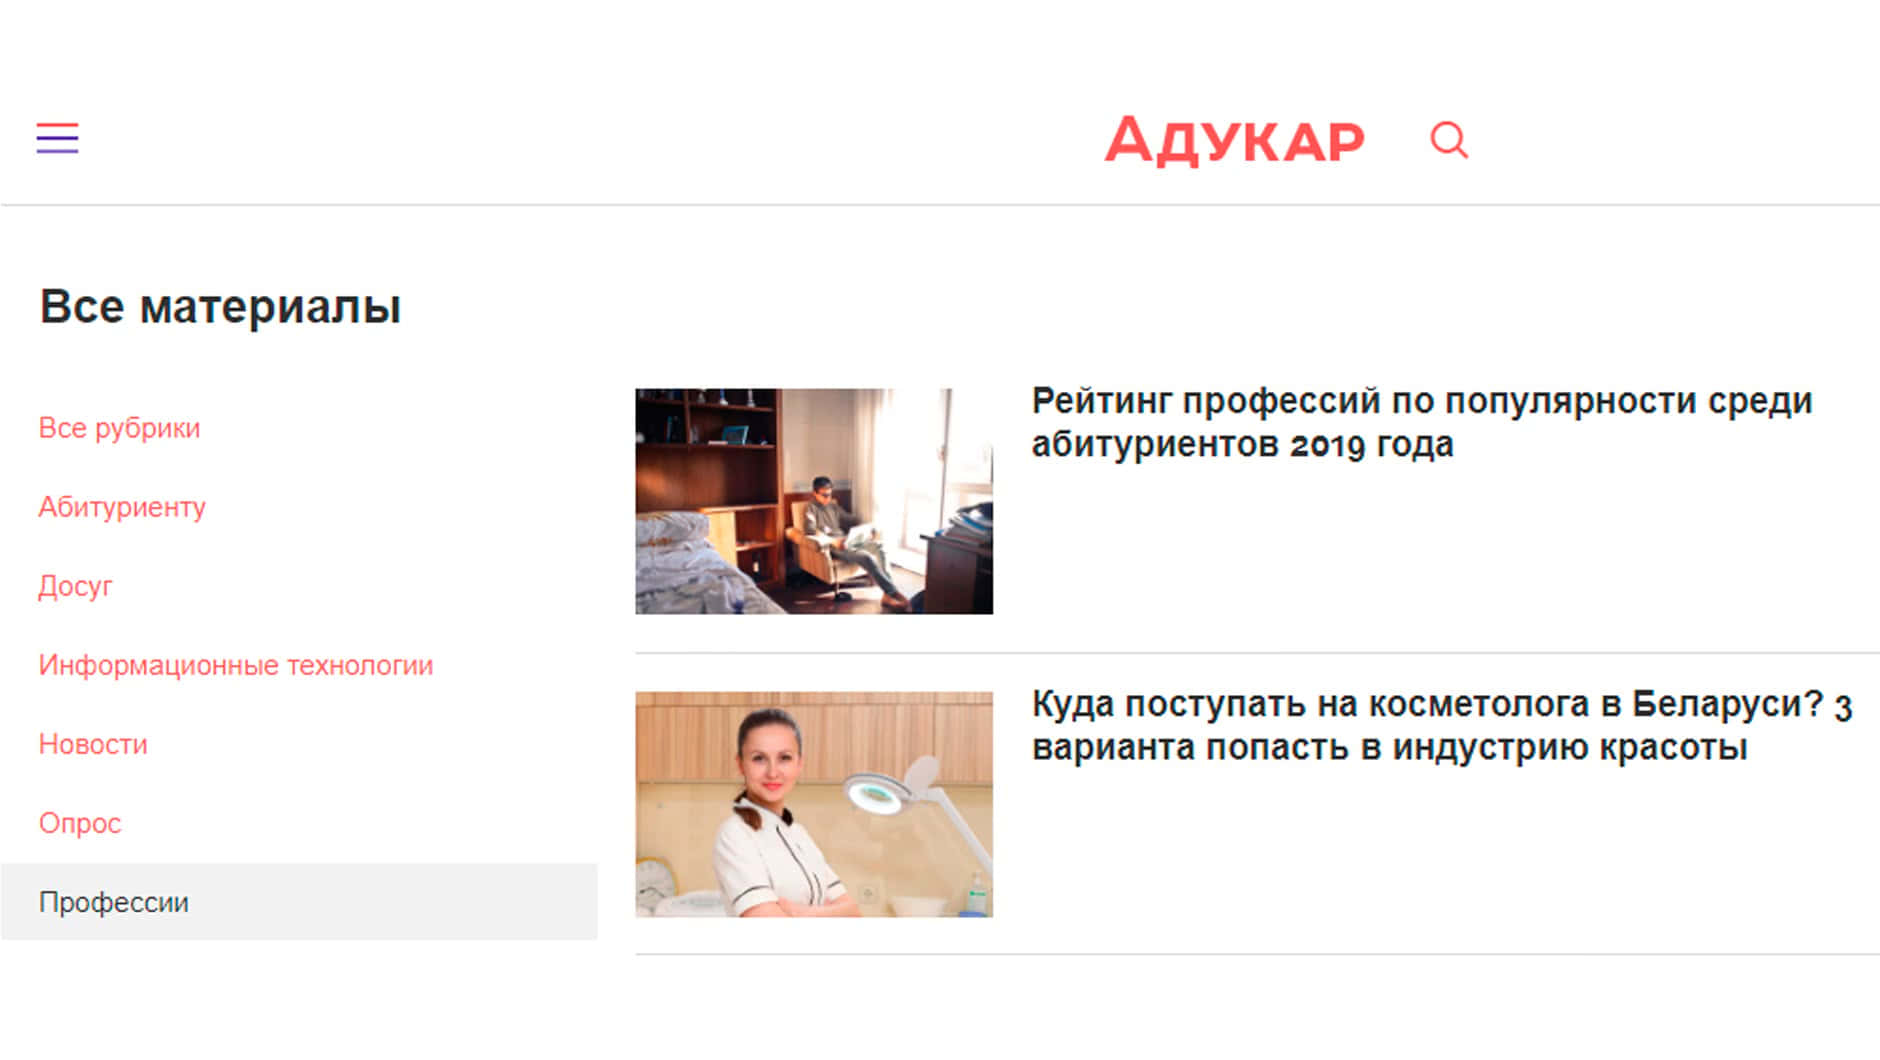Click the search magnifier icon

point(1449,140)
